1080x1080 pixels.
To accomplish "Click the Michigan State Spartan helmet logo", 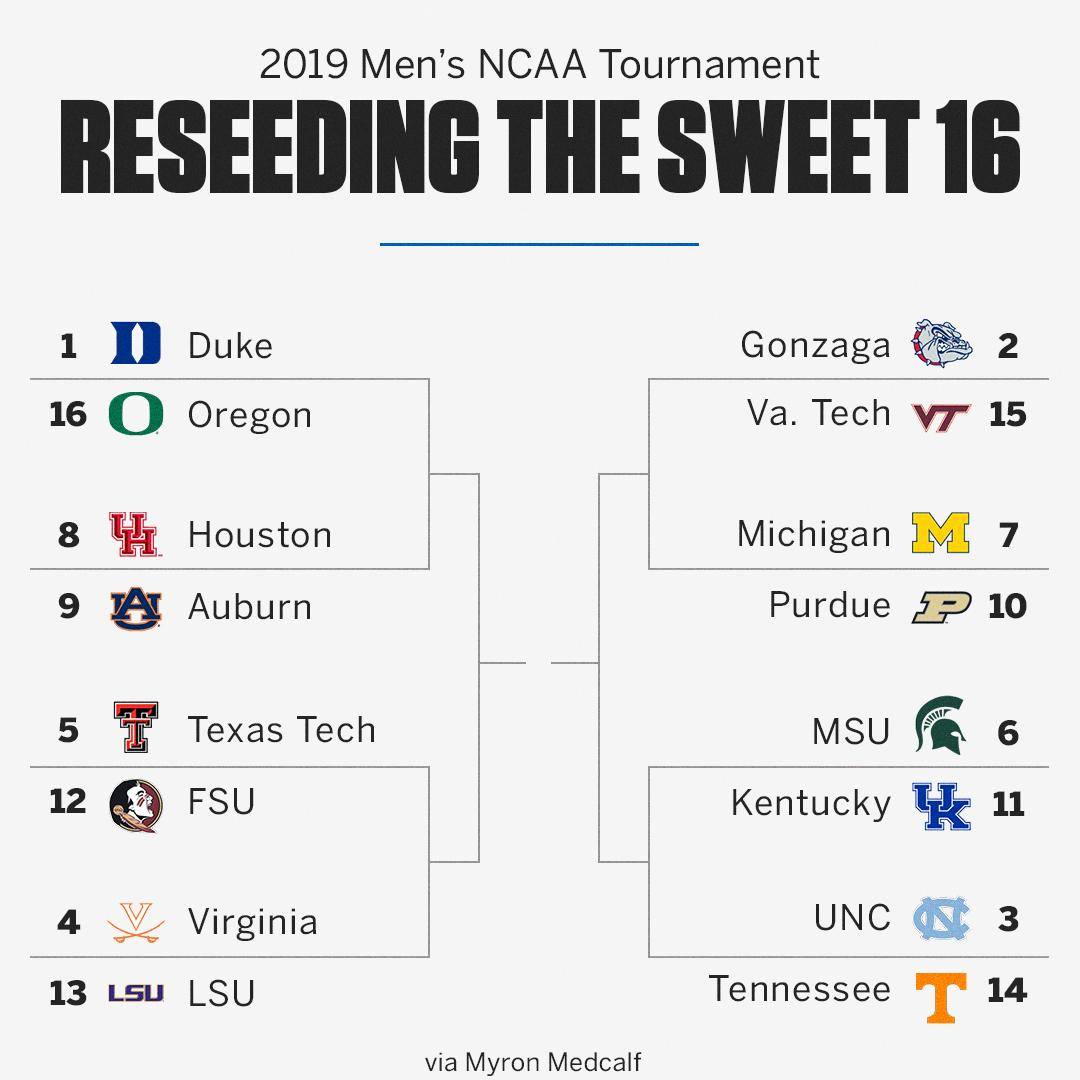I will [940, 724].
